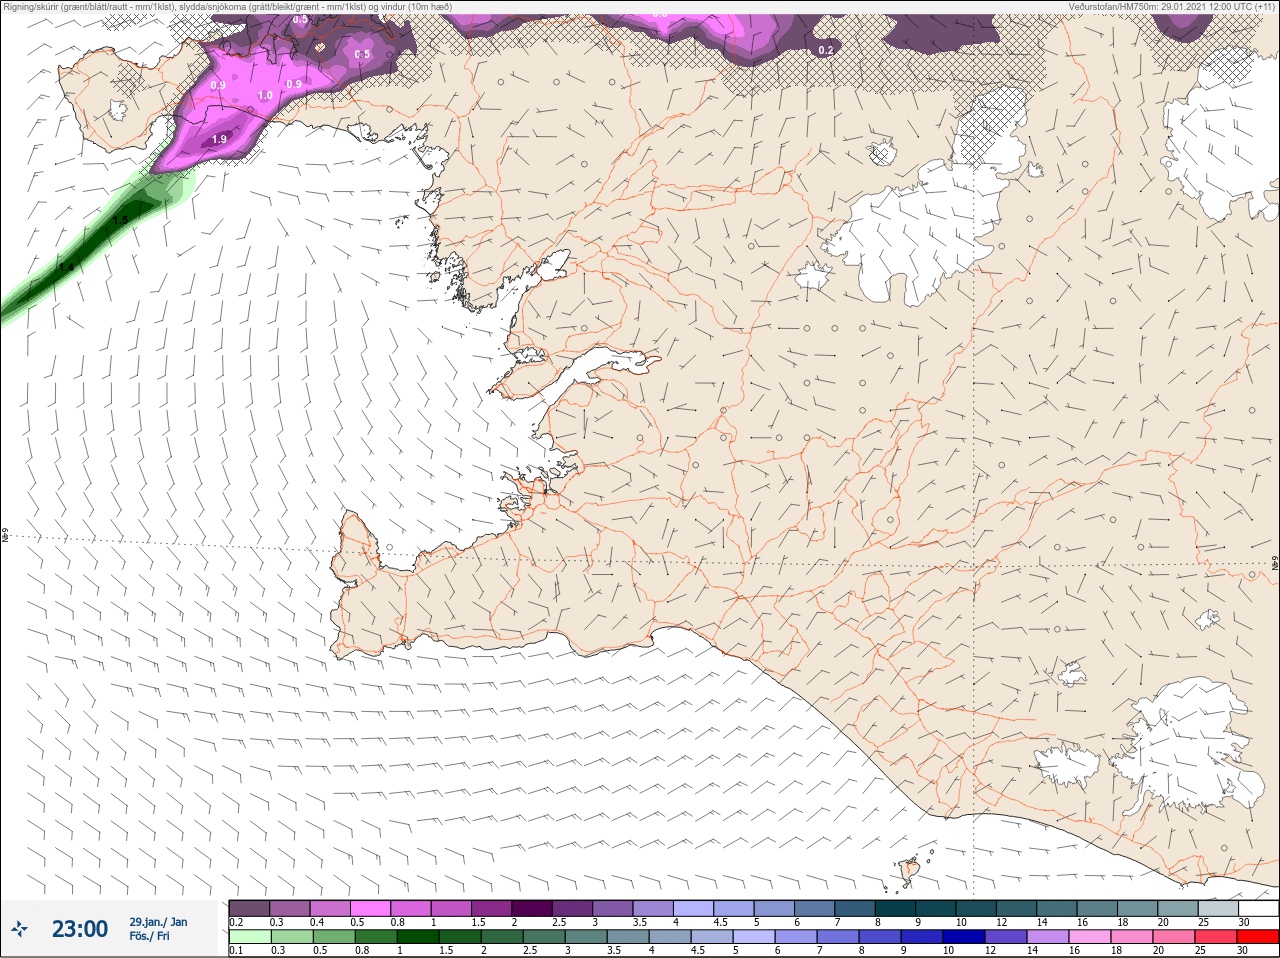Screen dimensions: 1280x958
Task: Pick the white top-row swatch for 30
Action: (1258, 908)
